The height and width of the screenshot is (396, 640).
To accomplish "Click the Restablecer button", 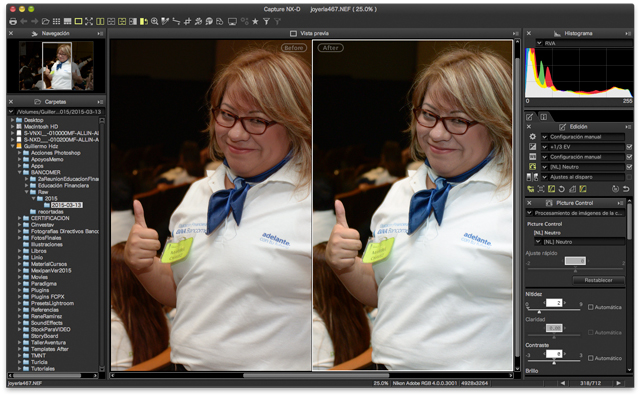I will pos(598,280).
